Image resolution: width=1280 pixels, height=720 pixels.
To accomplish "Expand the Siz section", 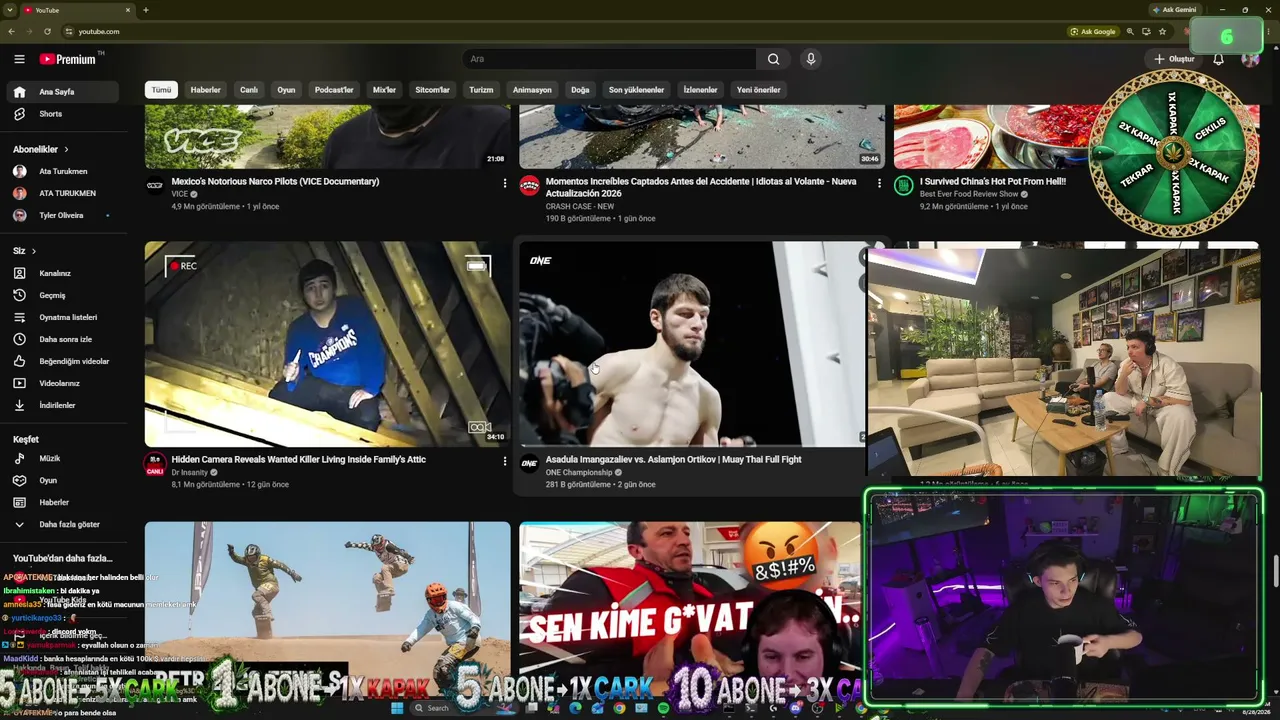I will pyautogui.click(x=24, y=251).
